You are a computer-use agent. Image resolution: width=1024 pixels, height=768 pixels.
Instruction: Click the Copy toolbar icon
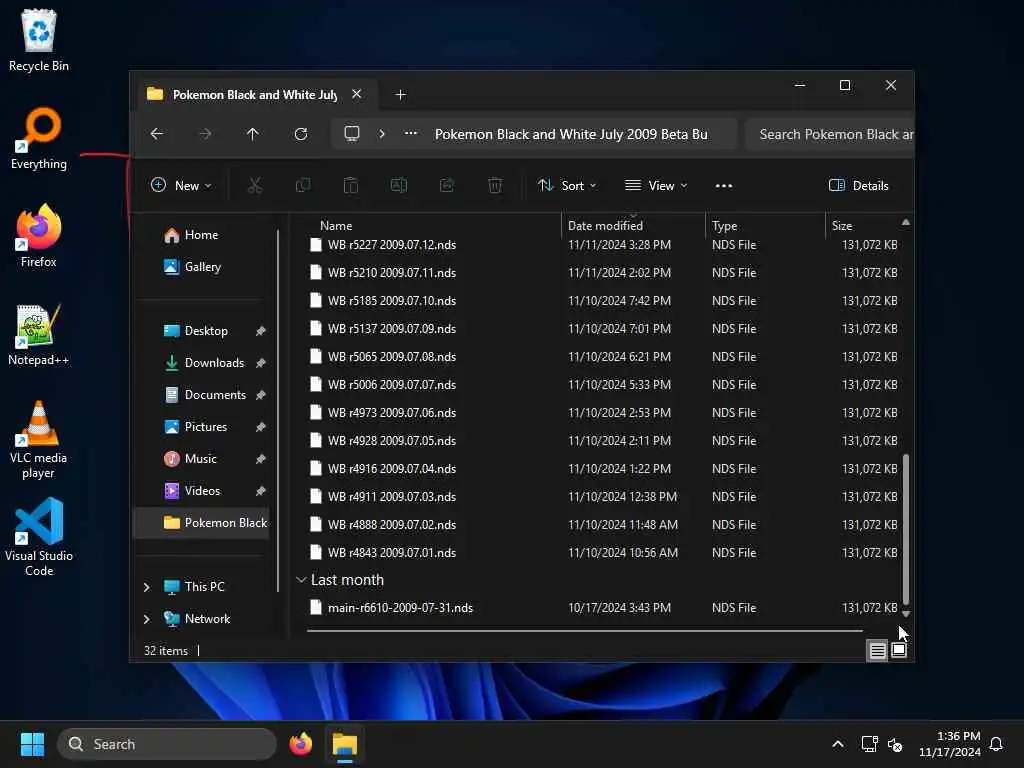[x=303, y=185]
